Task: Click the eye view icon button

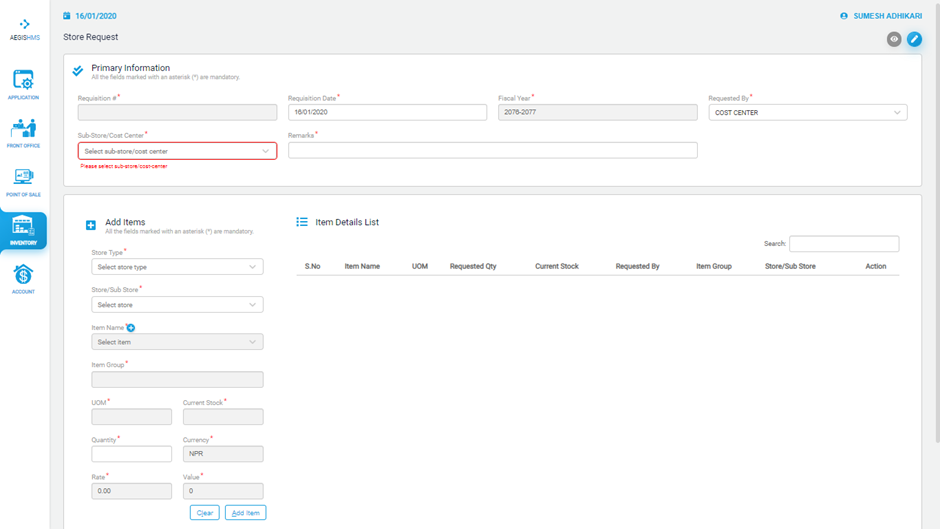Action: tap(894, 39)
